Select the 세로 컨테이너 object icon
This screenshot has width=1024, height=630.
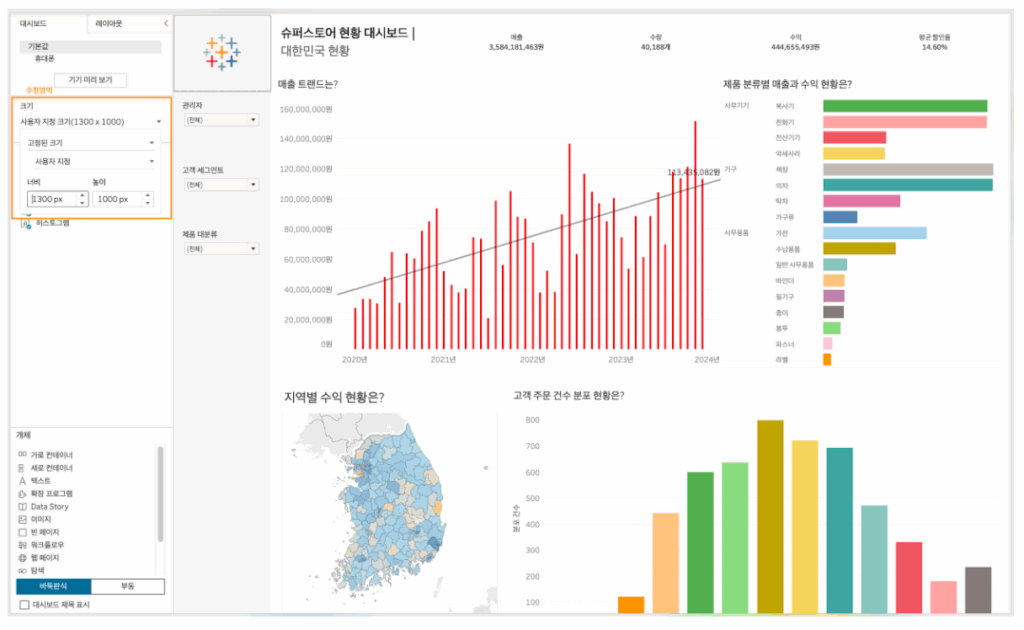[22, 468]
